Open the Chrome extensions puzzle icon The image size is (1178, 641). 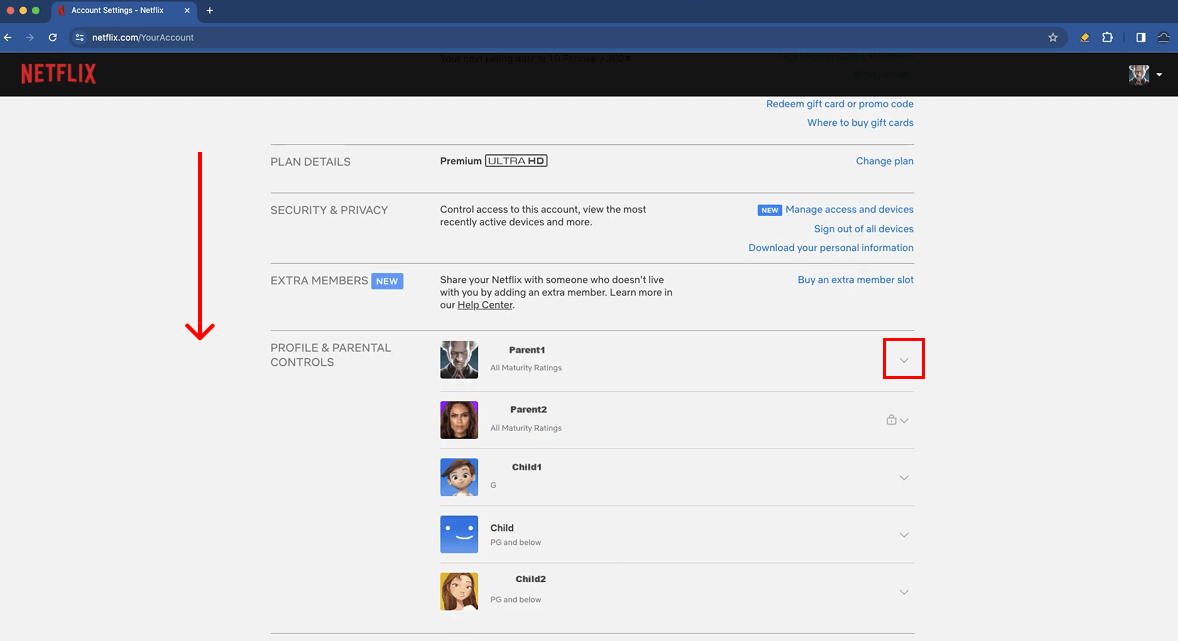(1107, 37)
